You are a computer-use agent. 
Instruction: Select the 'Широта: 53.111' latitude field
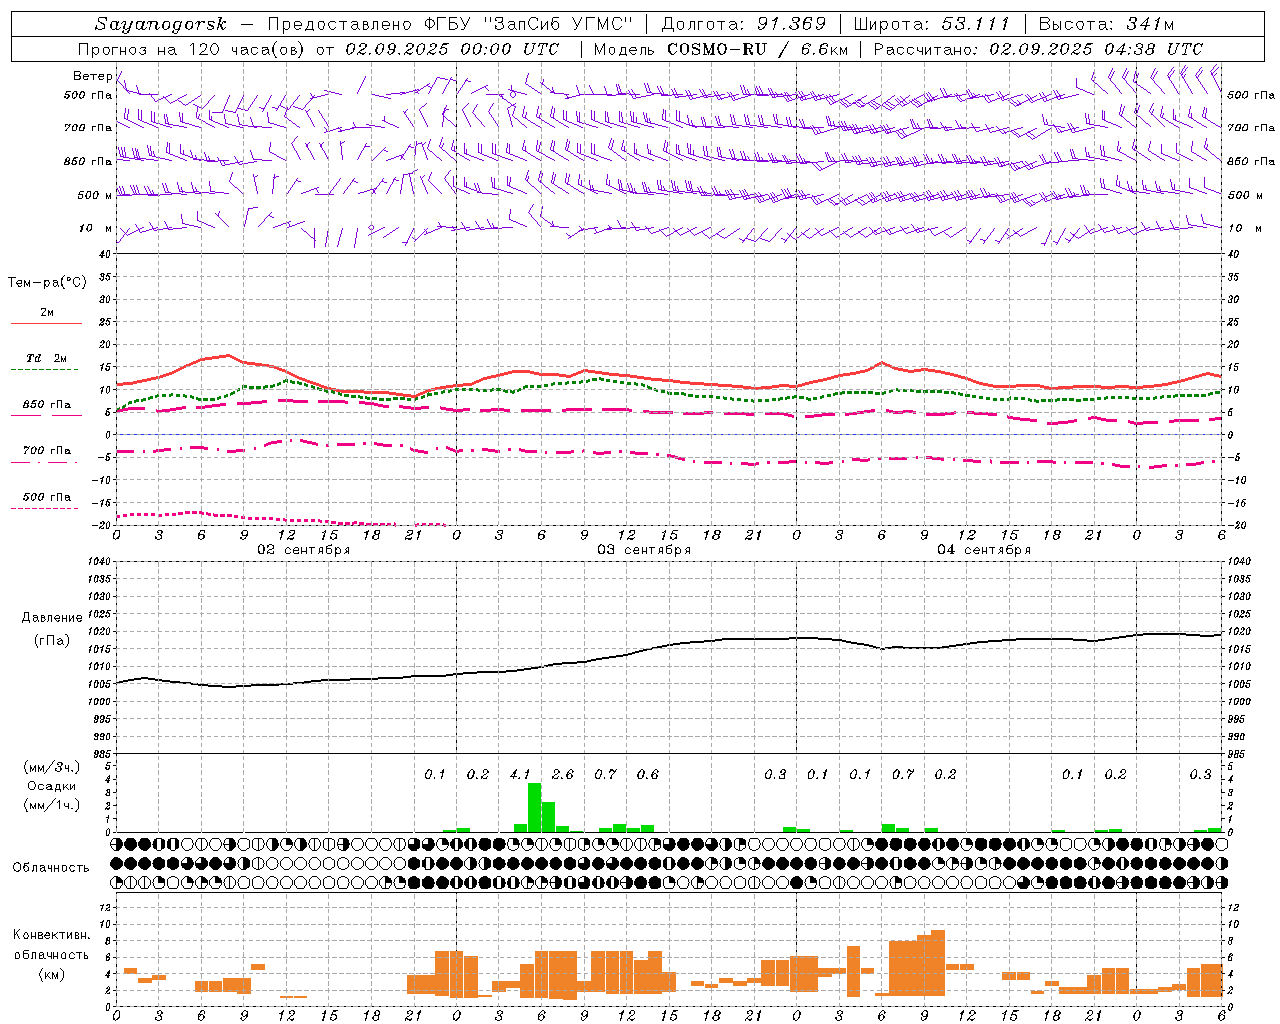932,24
